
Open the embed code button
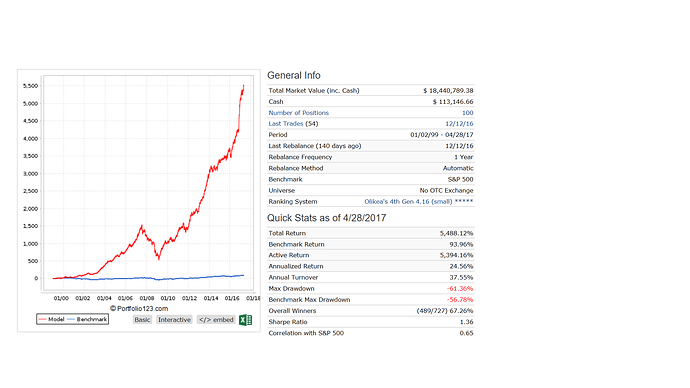click(x=216, y=320)
